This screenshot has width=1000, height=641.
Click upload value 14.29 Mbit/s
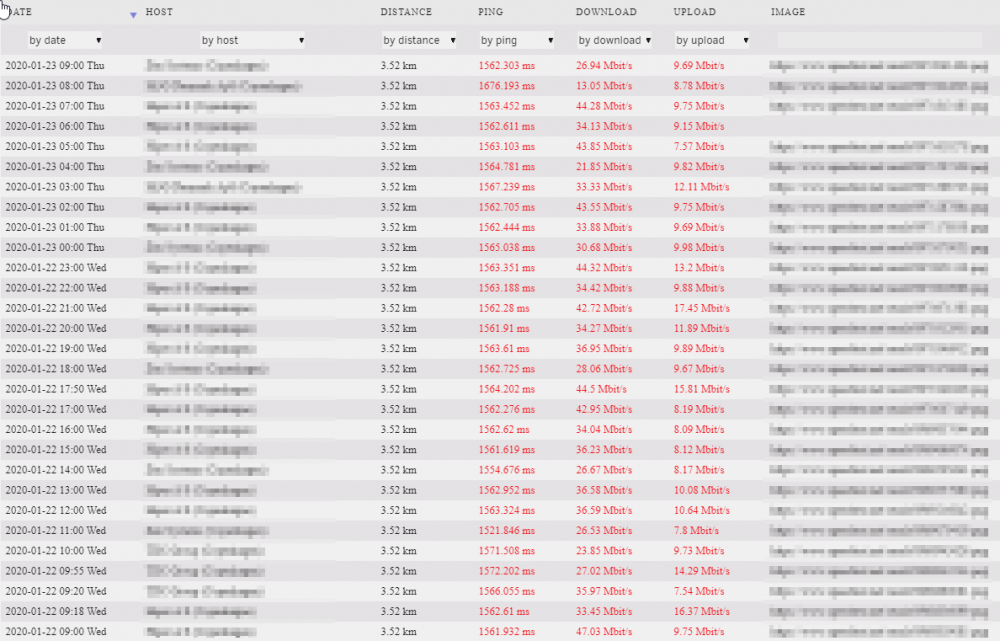pos(702,571)
